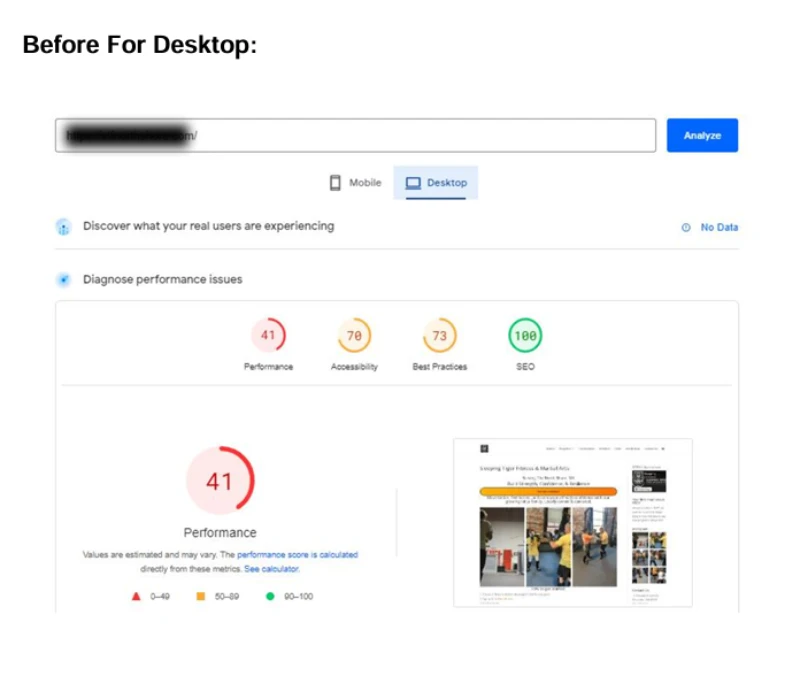Click the website screenshot thumbnail
Screen dimensions: 800x676
(572, 522)
